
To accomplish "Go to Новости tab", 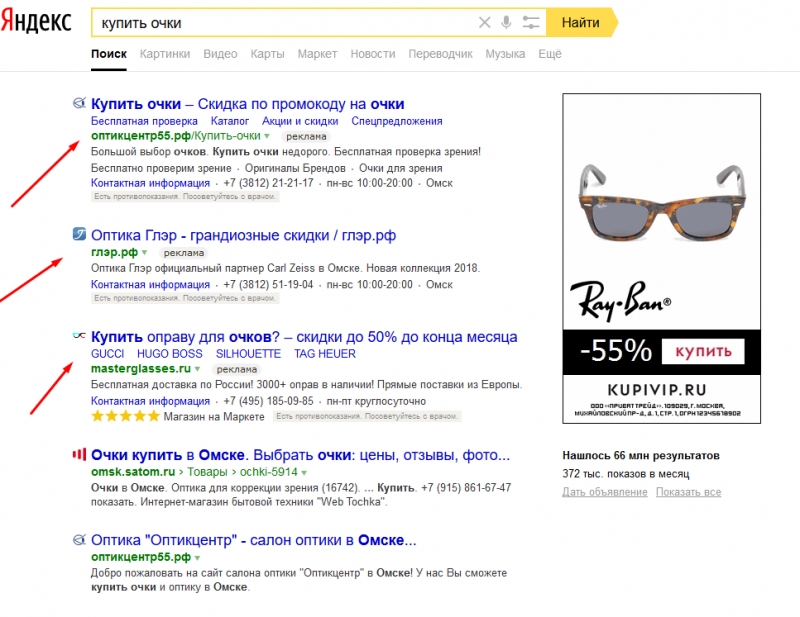I will point(372,54).
